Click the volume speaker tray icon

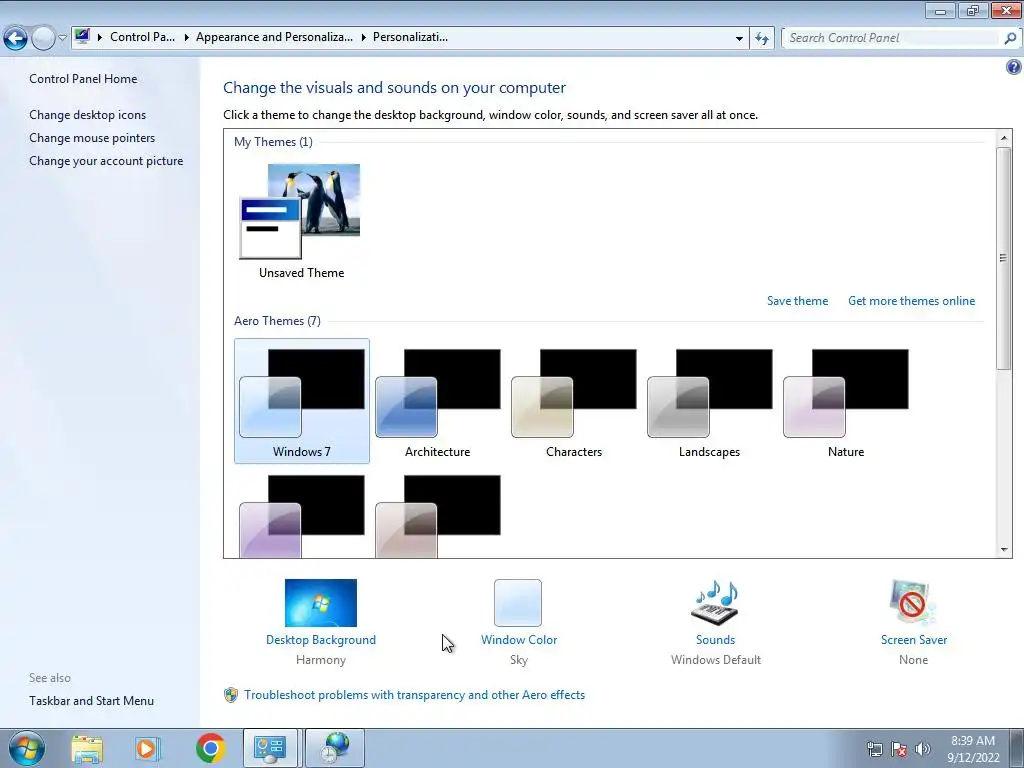(923, 749)
